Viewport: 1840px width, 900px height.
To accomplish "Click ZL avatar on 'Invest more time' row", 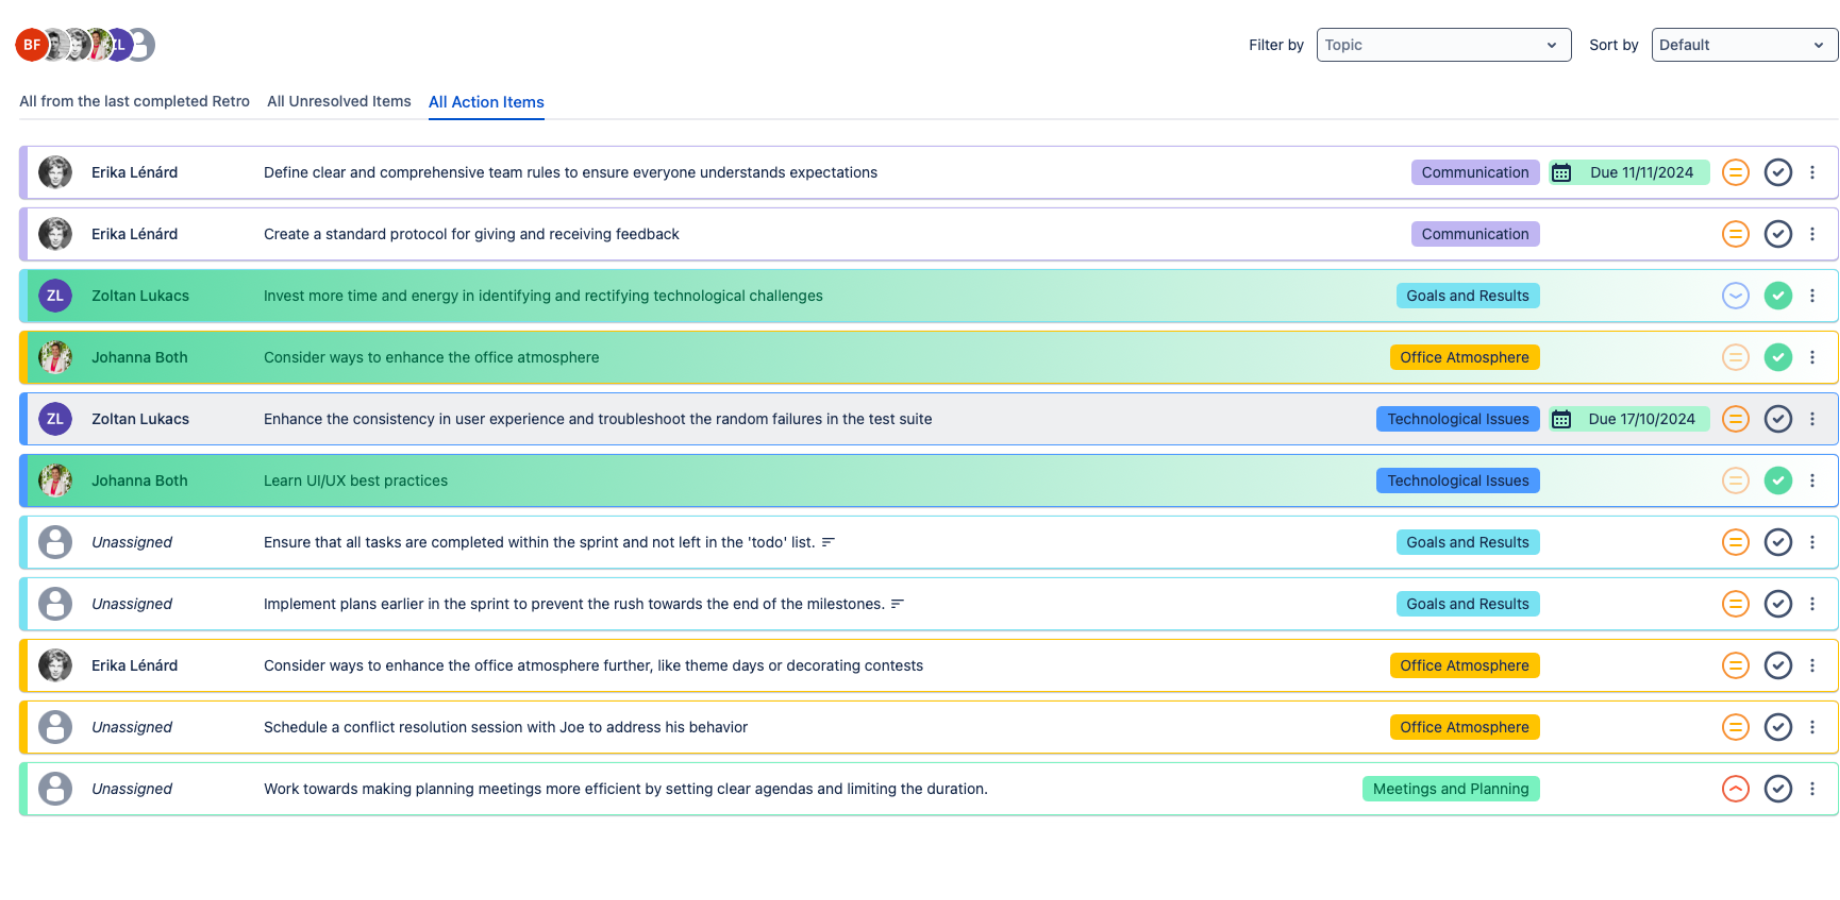I will 55,296.
